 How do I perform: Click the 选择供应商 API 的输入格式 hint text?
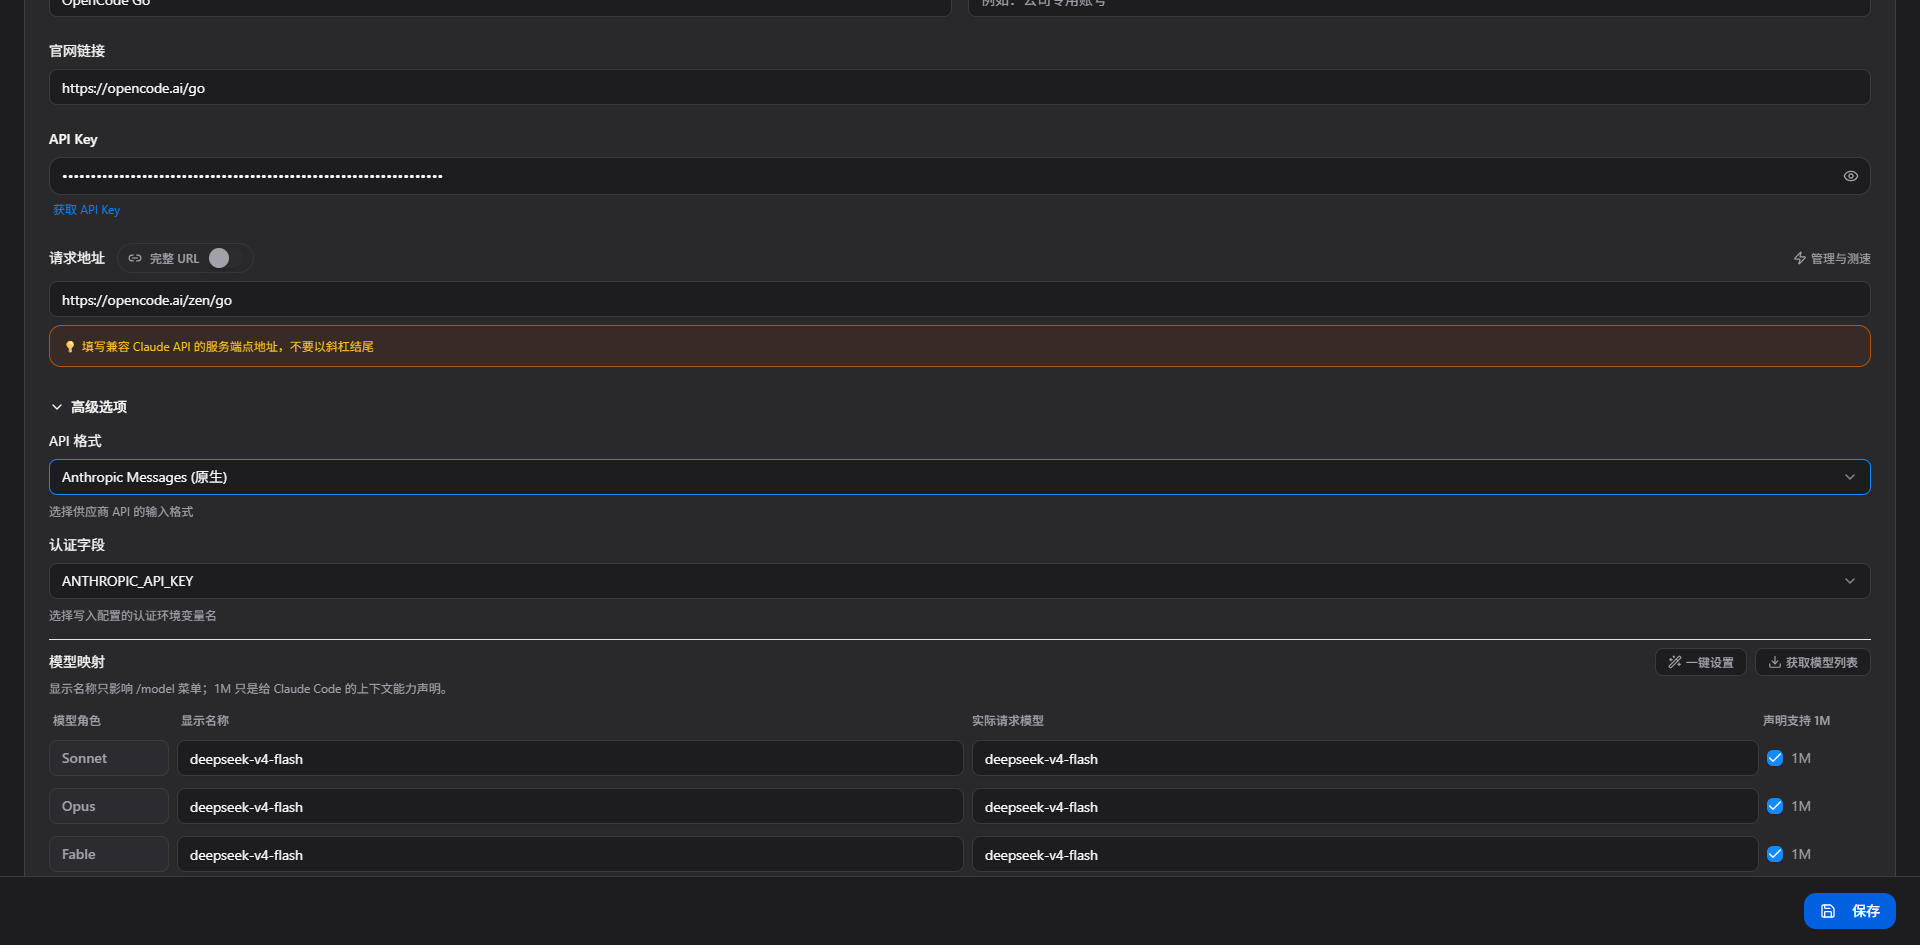pyautogui.click(x=121, y=512)
